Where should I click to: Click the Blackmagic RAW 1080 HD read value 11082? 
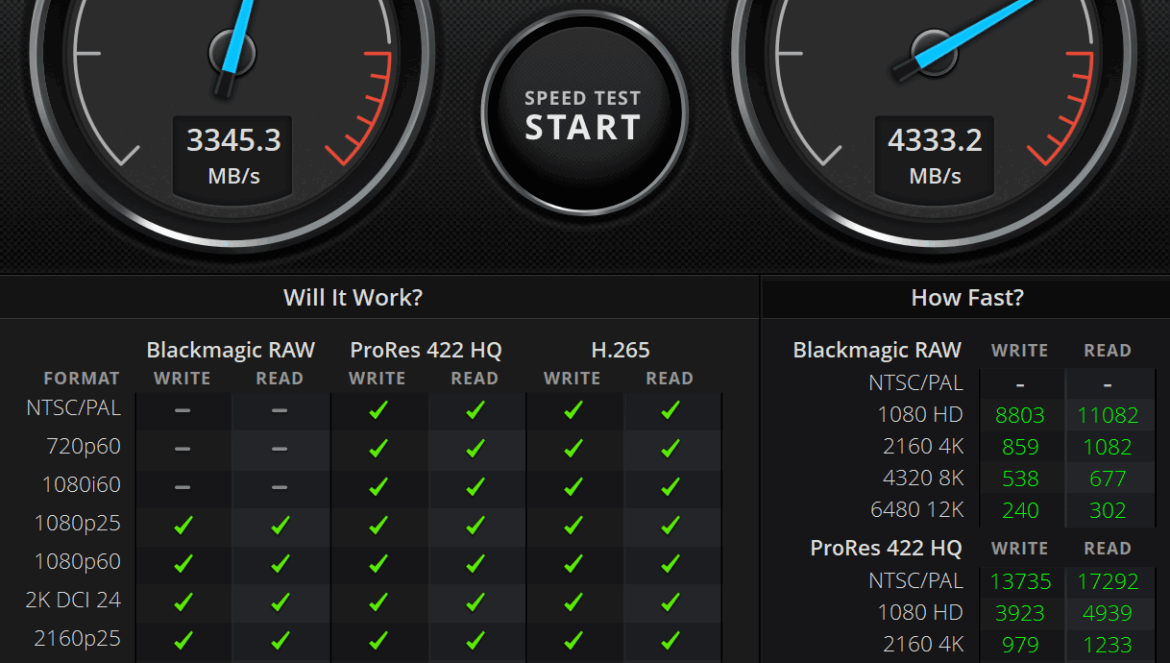coord(1107,415)
